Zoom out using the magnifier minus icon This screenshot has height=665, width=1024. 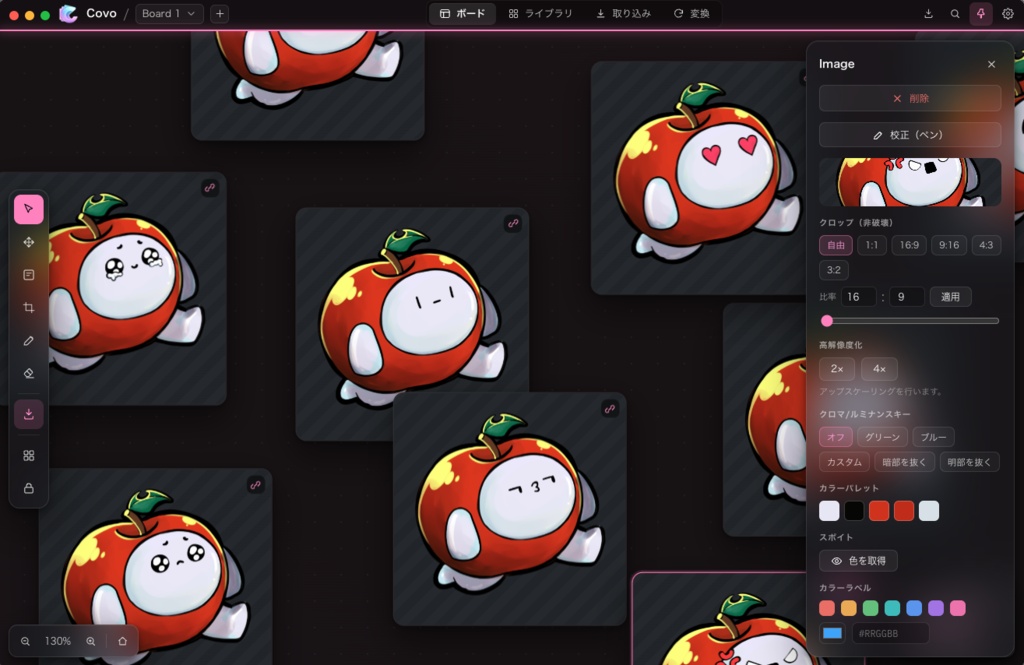pos(25,641)
